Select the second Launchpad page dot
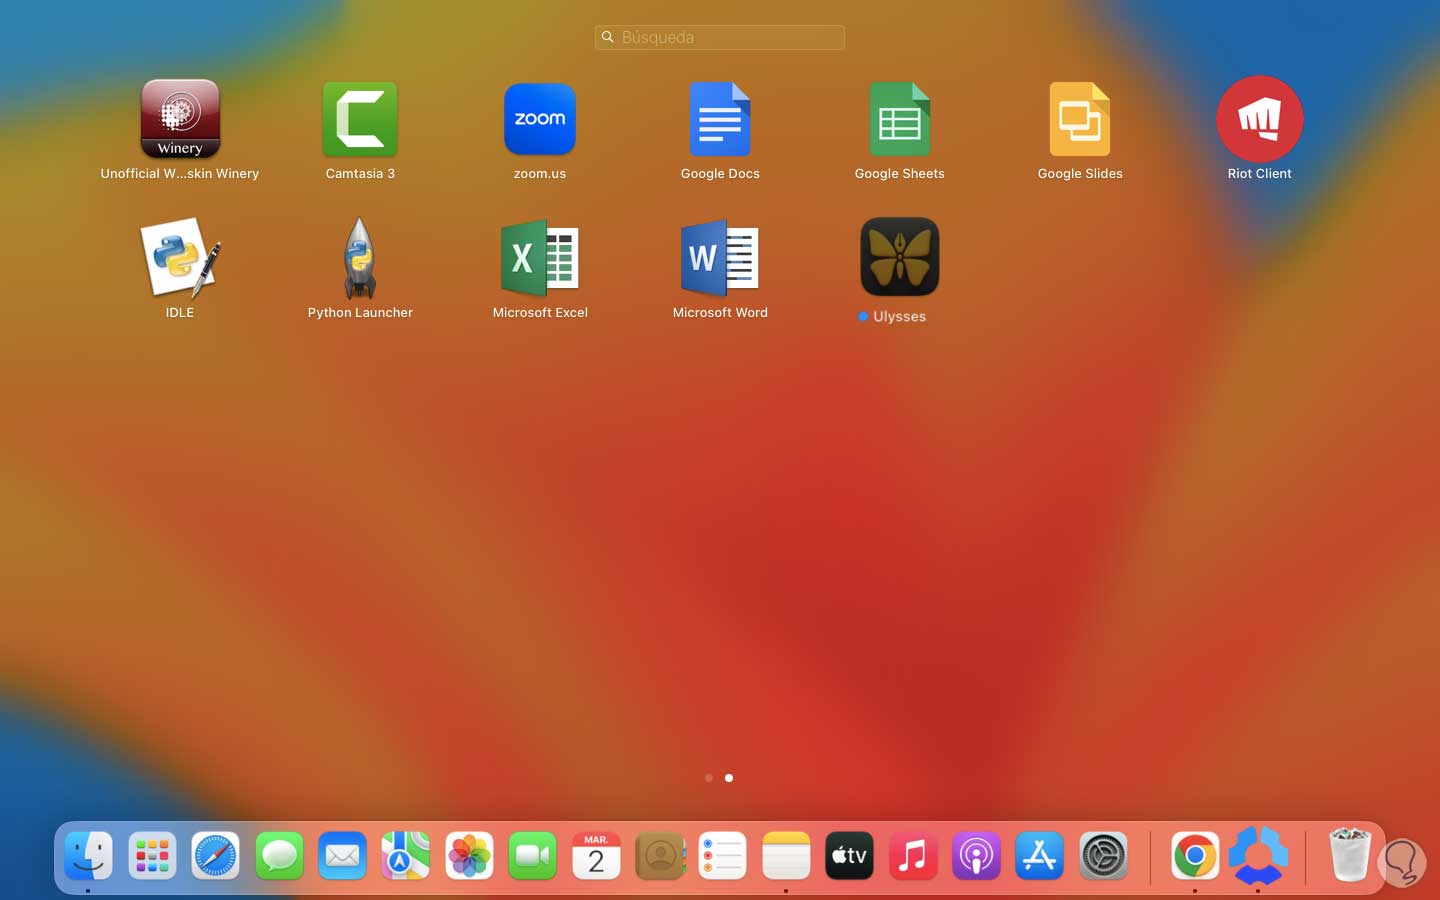This screenshot has height=900, width=1440. pos(729,778)
